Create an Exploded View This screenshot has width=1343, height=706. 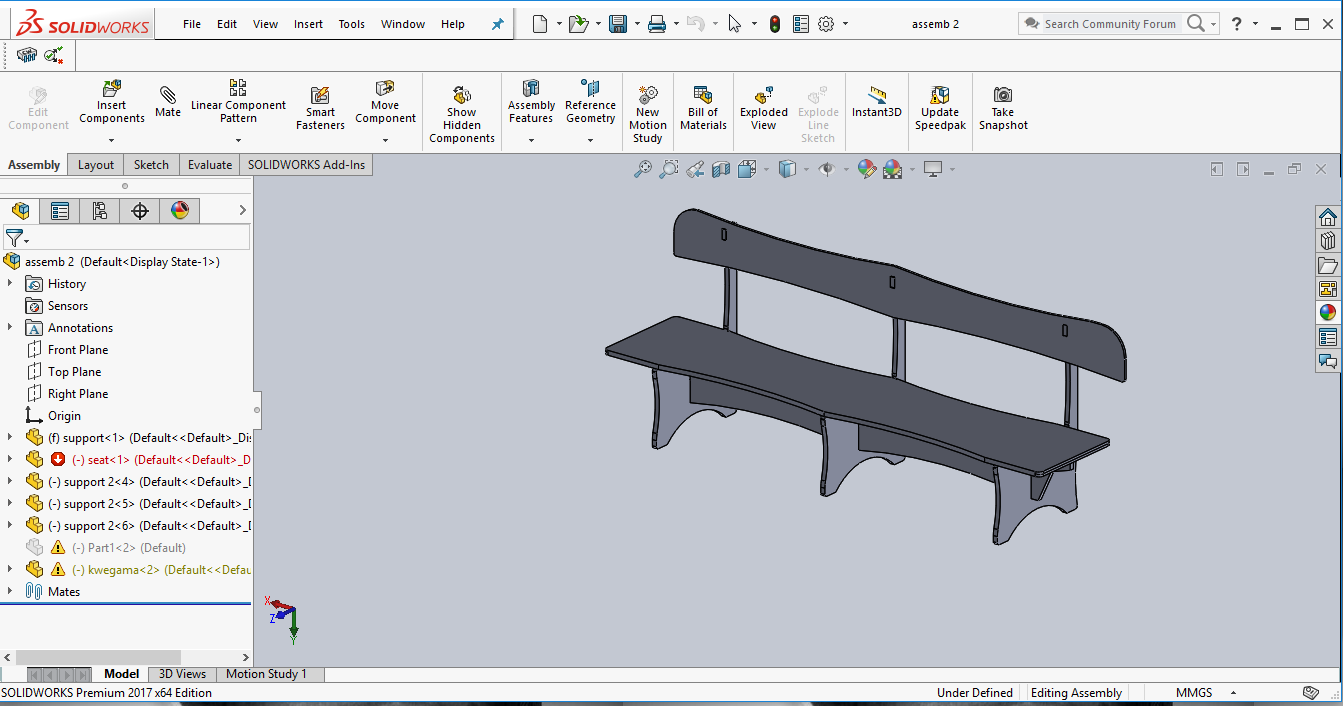[764, 96]
